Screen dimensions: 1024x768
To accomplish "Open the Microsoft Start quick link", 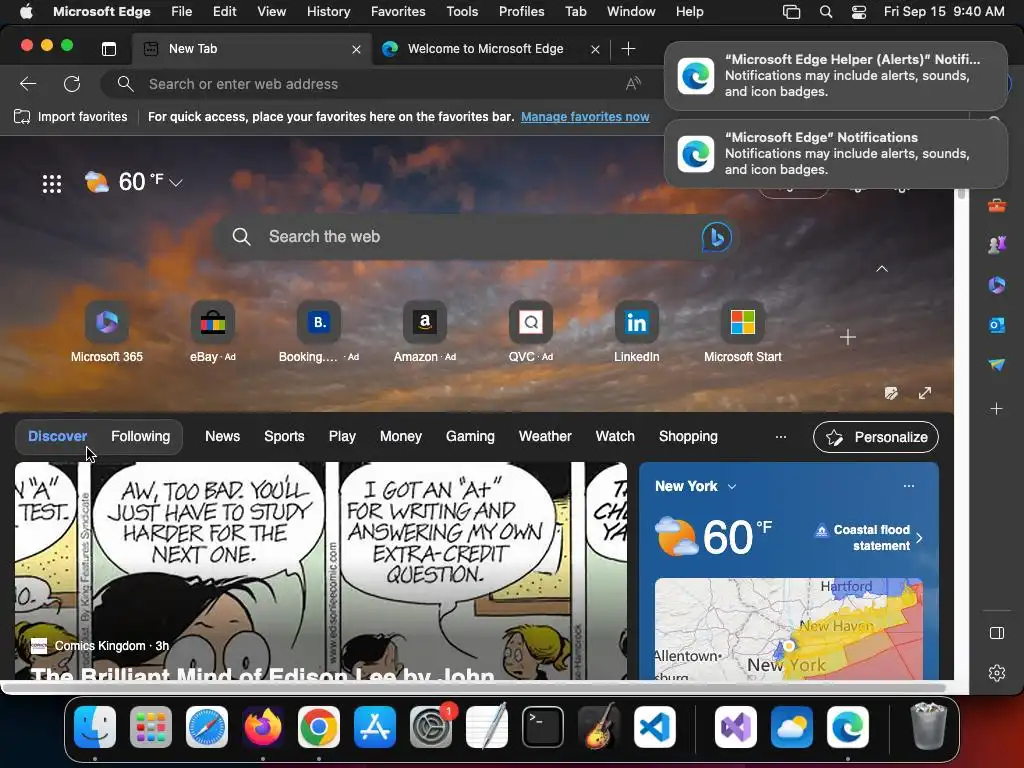I will [743, 332].
